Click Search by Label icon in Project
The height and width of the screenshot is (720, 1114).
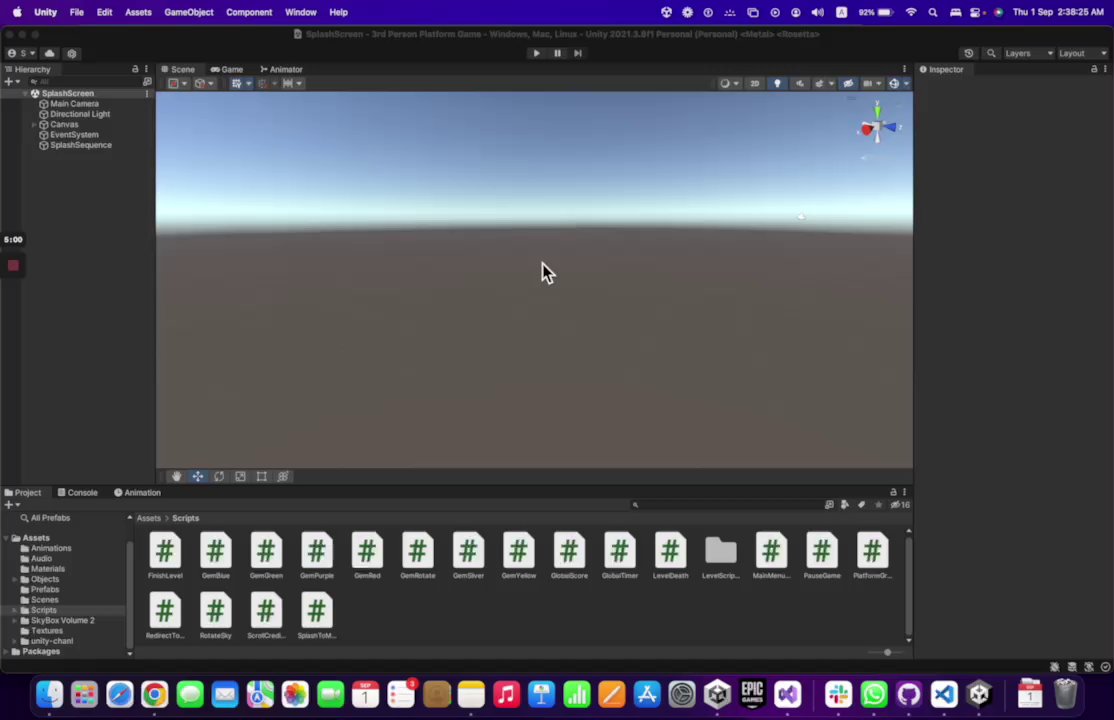tap(862, 505)
